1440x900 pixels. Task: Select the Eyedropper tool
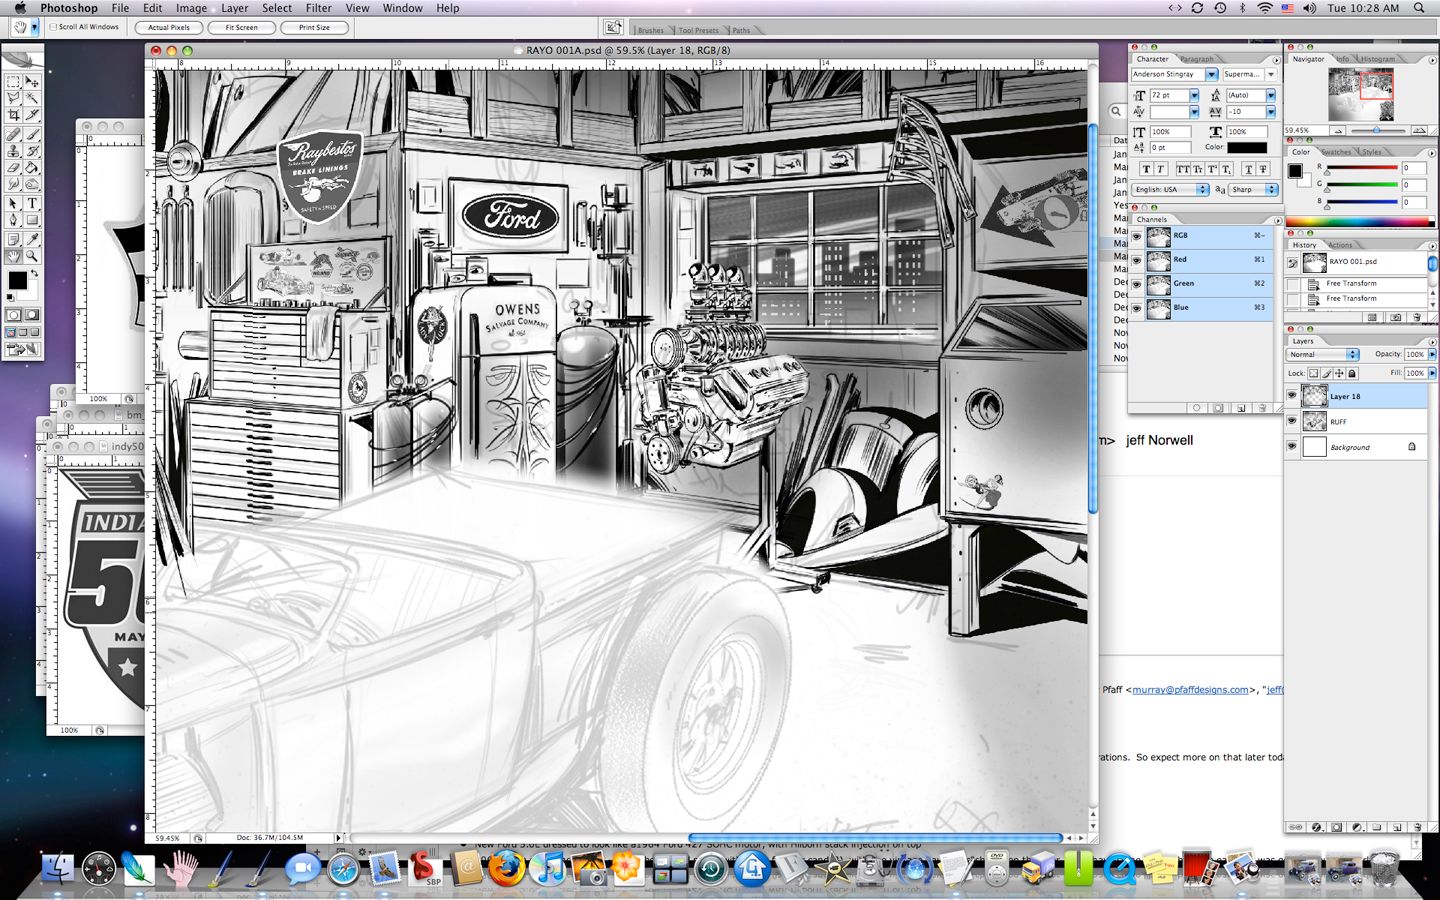click(x=32, y=239)
